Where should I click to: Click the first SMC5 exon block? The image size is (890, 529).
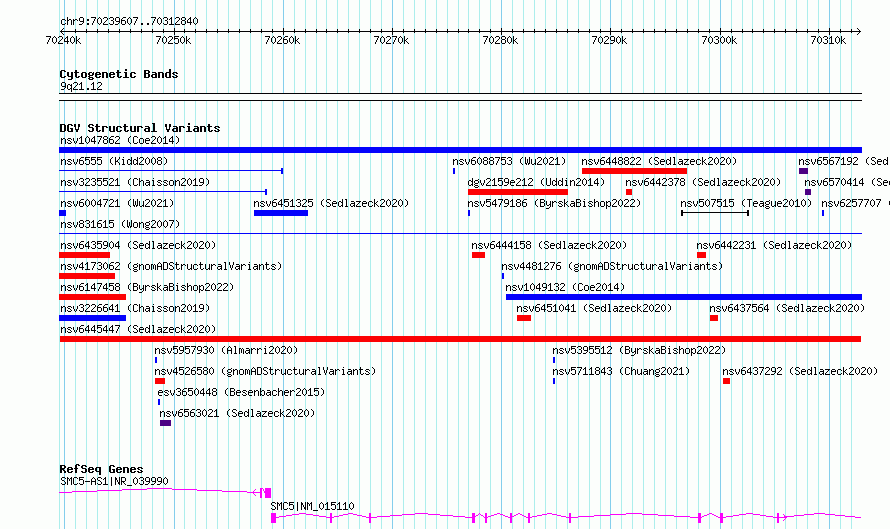[274, 518]
